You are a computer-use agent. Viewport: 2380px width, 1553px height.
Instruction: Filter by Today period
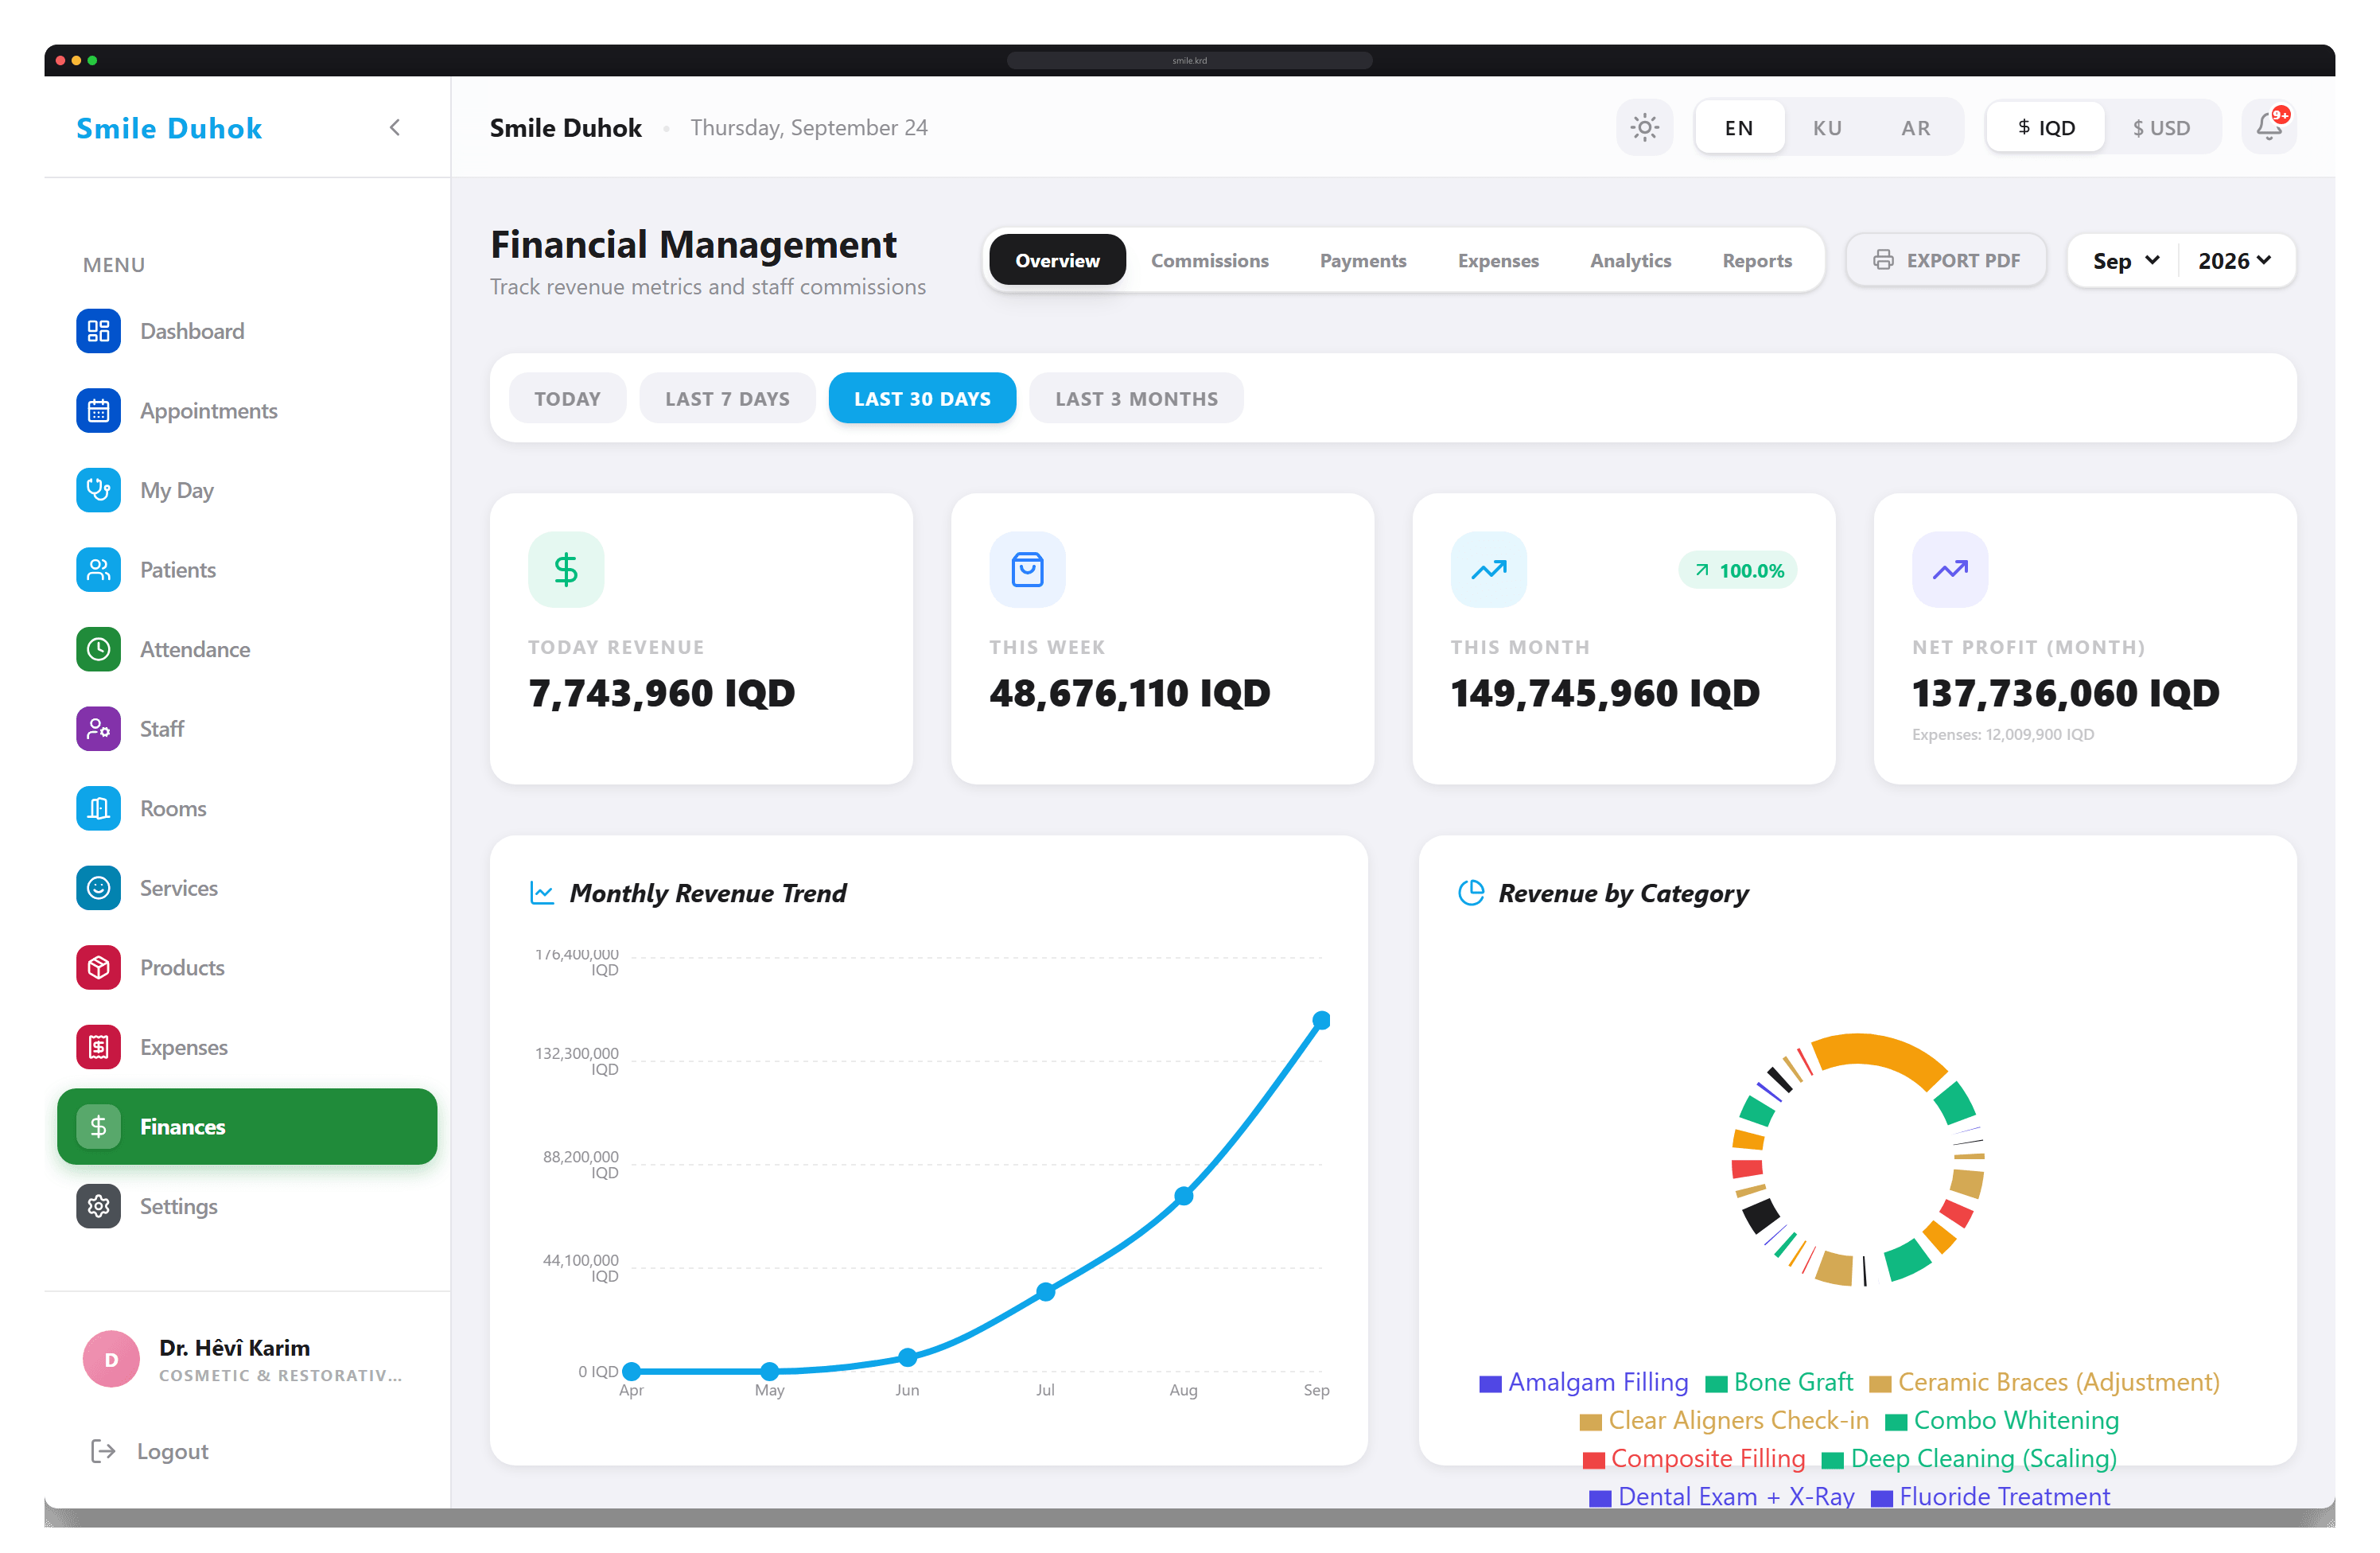coord(567,398)
